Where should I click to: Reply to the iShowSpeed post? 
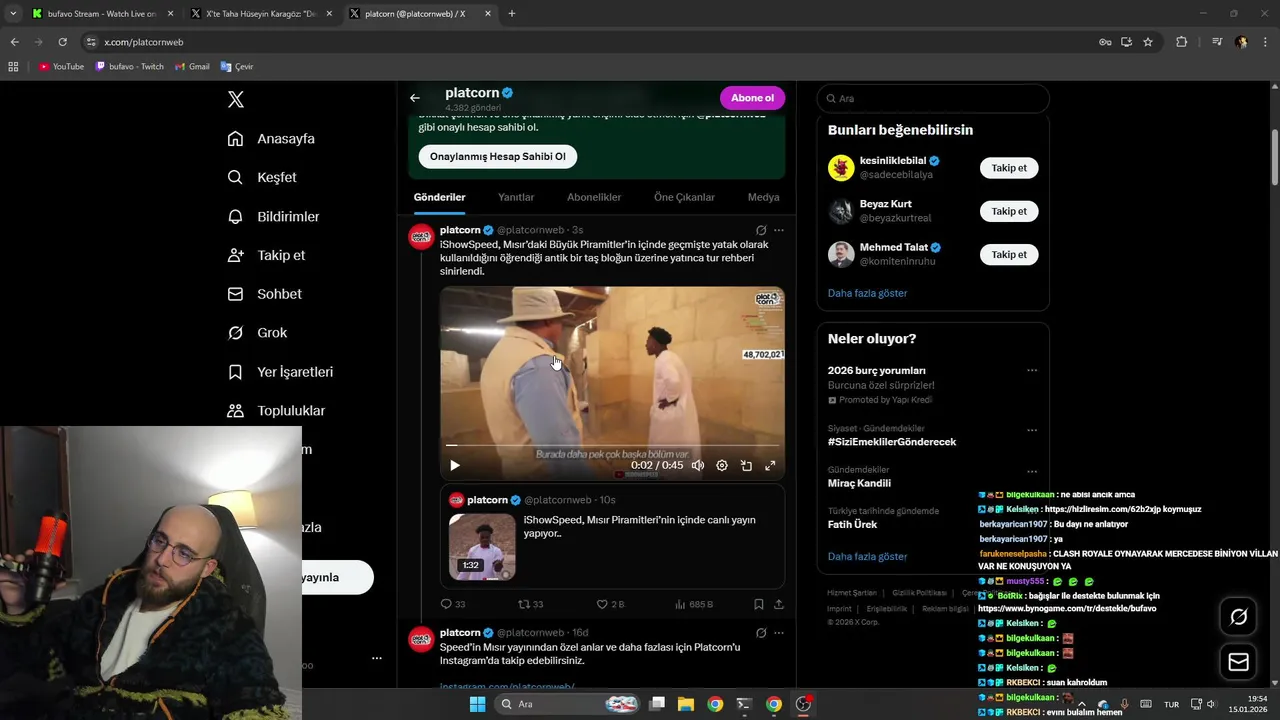pyautogui.click(x=453, y=604)
